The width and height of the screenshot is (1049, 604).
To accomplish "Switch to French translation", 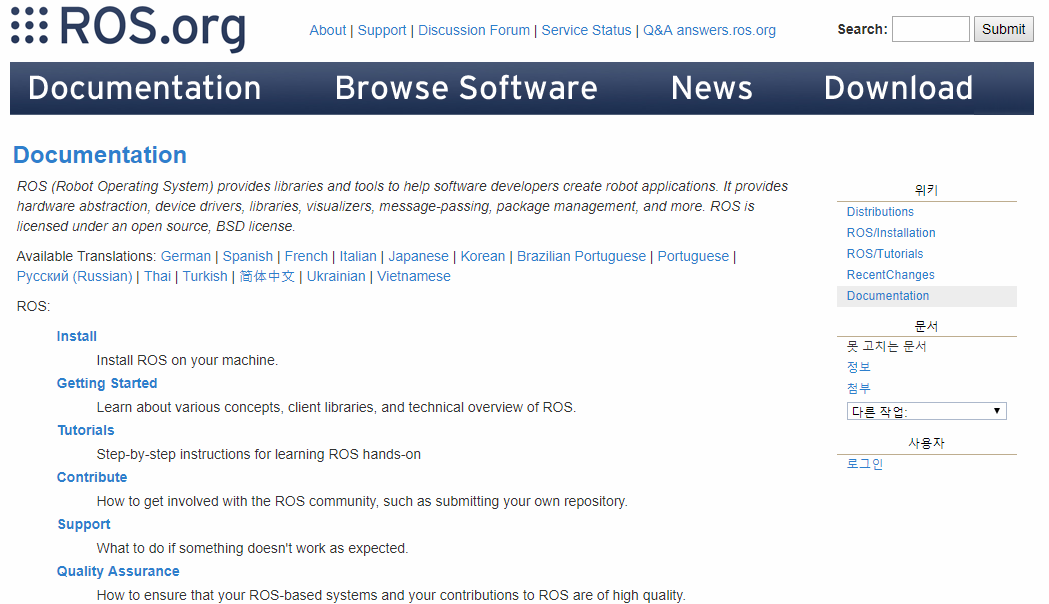I will tap(306, 256).
